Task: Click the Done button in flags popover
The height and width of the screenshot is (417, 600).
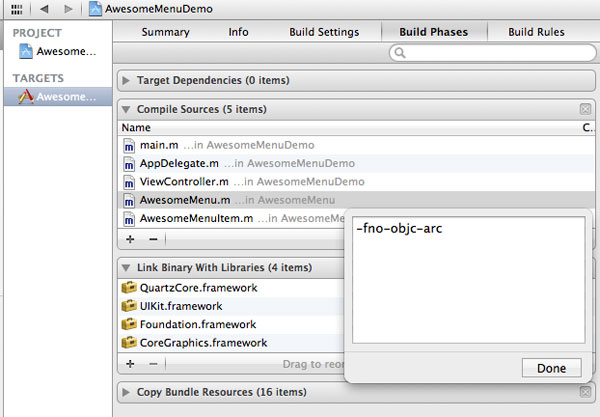Action: click(551, 368)
